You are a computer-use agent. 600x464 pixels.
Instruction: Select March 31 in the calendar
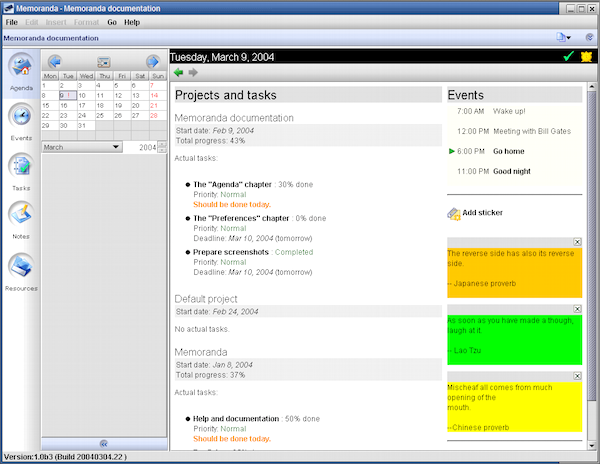pos(86,125)
